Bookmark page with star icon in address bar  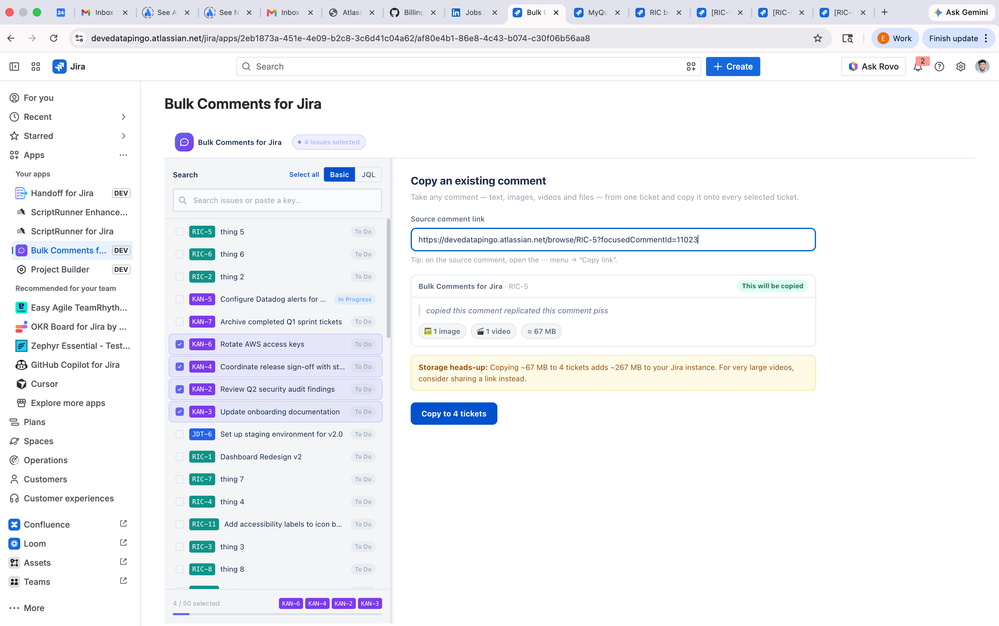click(x=817, y=38)
